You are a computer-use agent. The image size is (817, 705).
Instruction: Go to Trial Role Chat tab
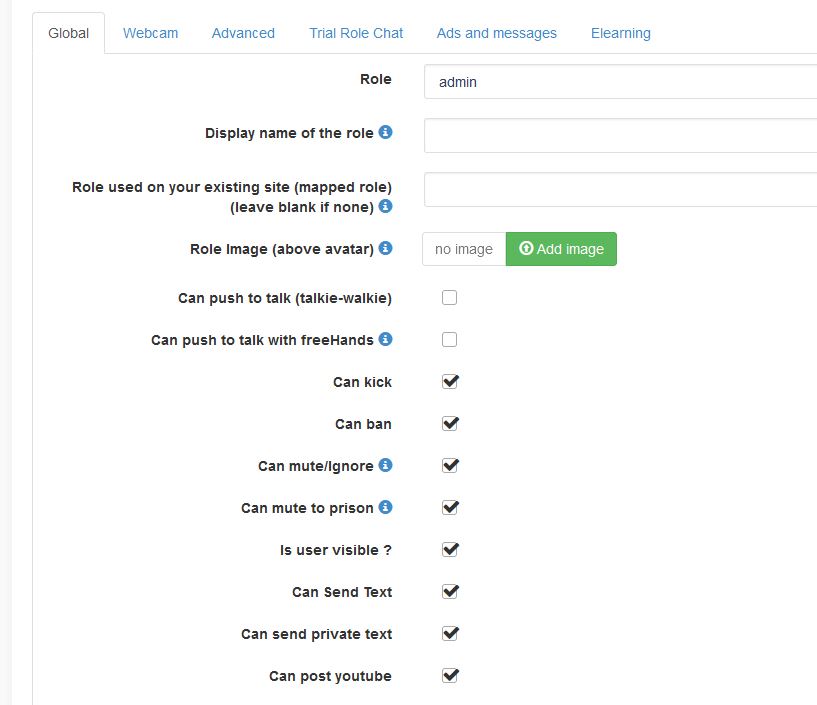(356, 33)
